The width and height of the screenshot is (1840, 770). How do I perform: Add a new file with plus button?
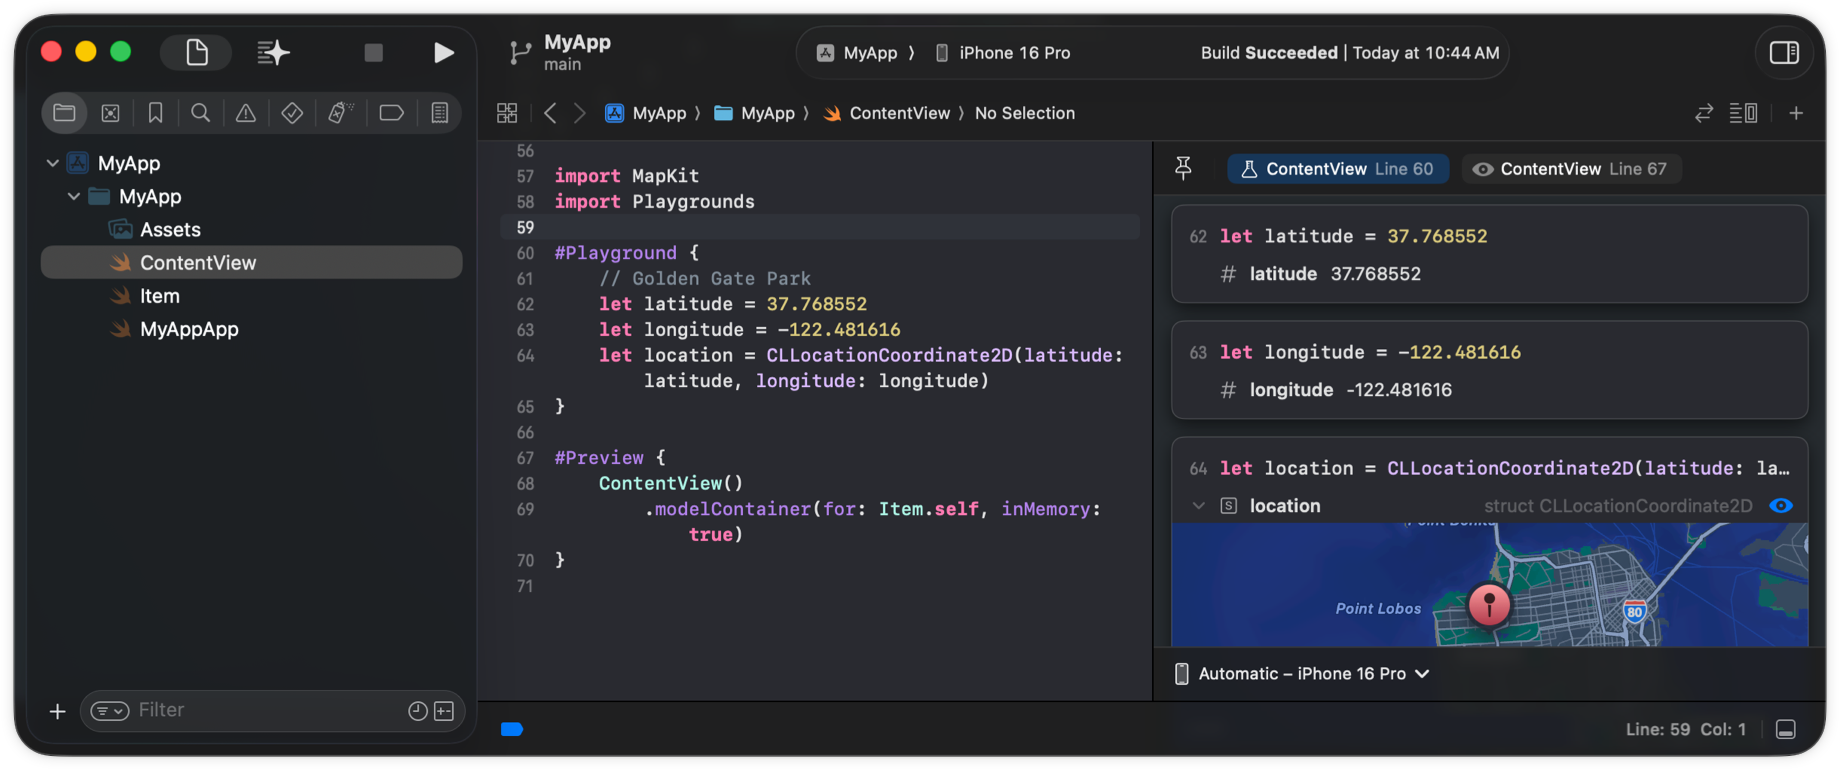pos(57,711)
